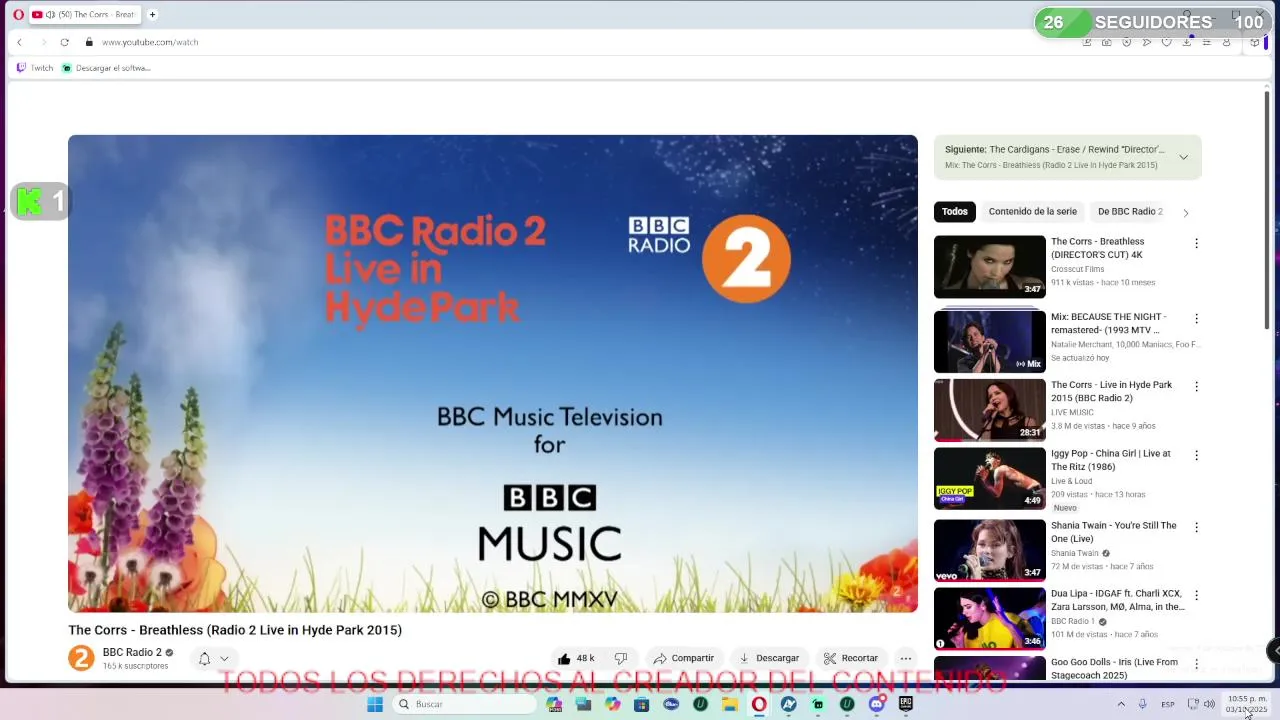
Task: Open the Twitch bookmark
Action: click(36, 68)
